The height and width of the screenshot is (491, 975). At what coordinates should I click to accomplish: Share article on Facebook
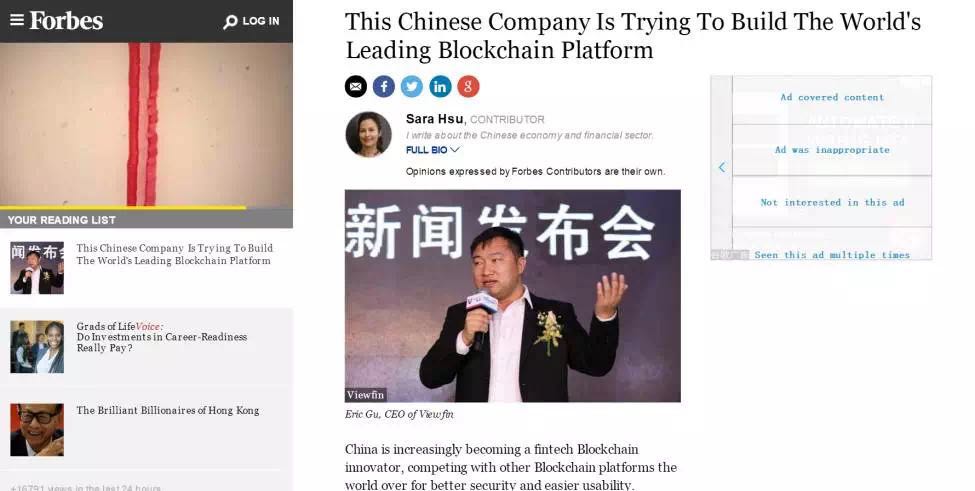pyautogui.click(x=384, y=86)
